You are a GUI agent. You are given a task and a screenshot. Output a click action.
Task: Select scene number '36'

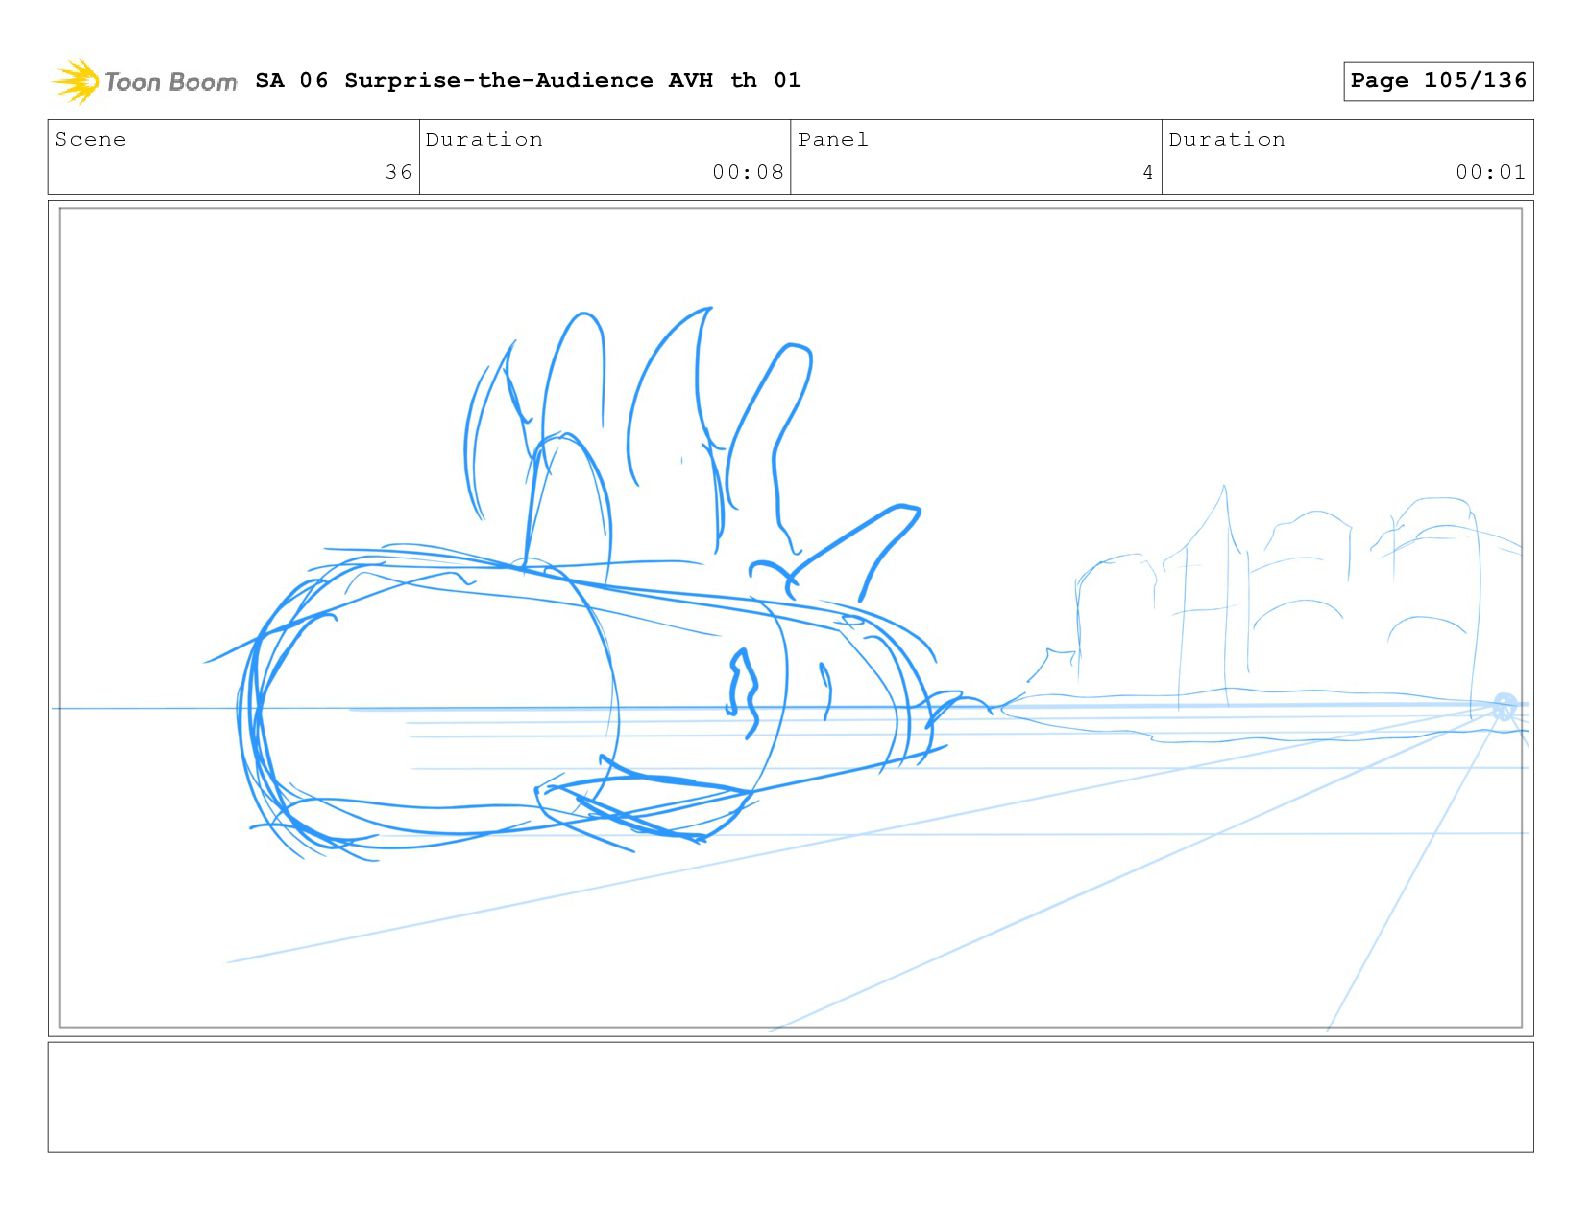399,172
